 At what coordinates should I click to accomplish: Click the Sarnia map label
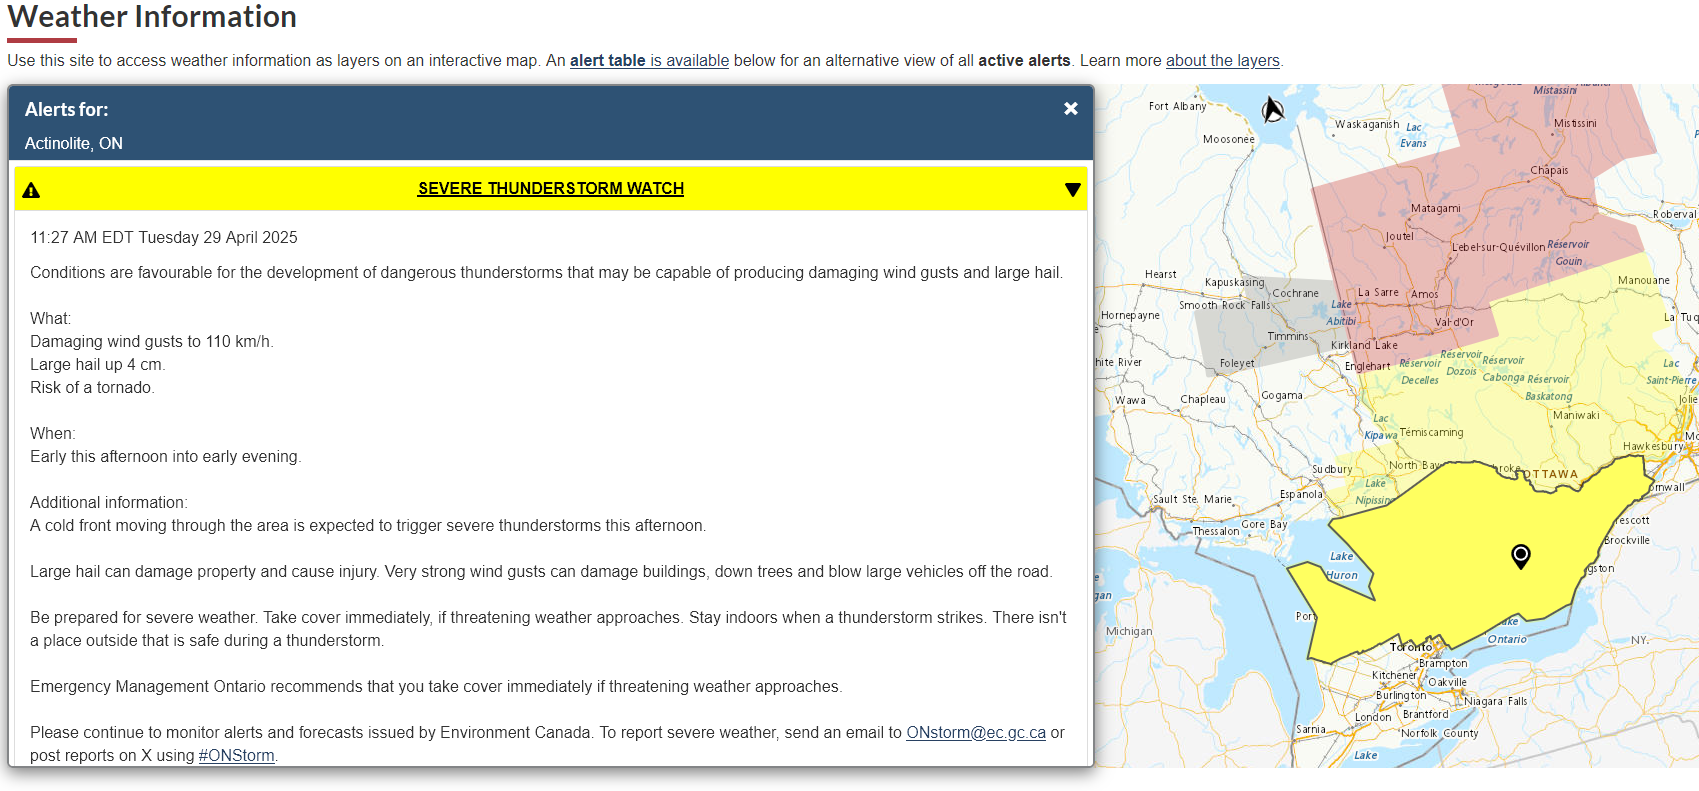[1310, 729]
